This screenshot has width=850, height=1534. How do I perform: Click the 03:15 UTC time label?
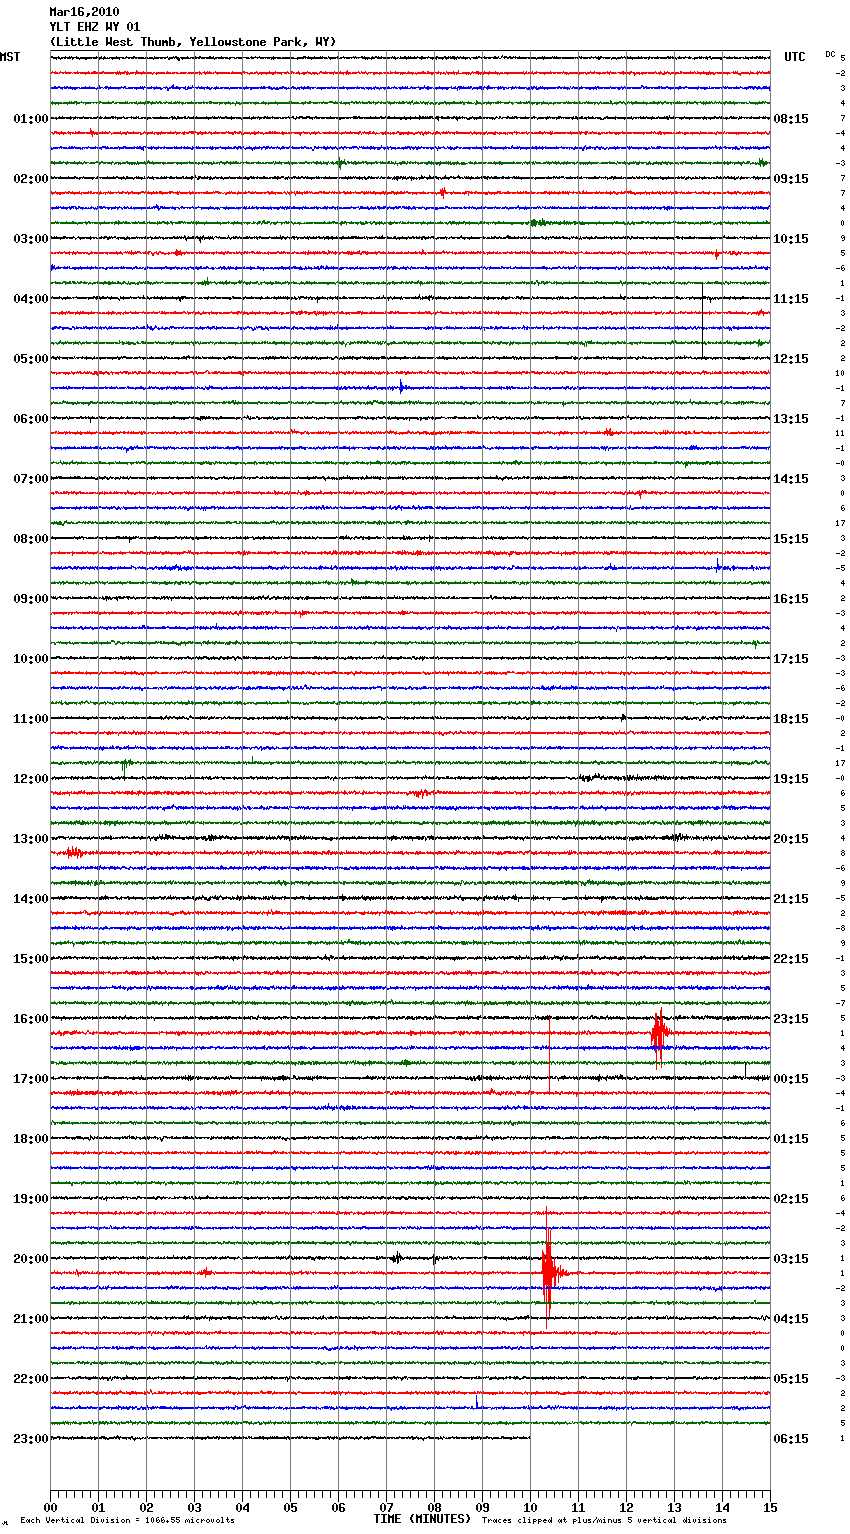791,1259
